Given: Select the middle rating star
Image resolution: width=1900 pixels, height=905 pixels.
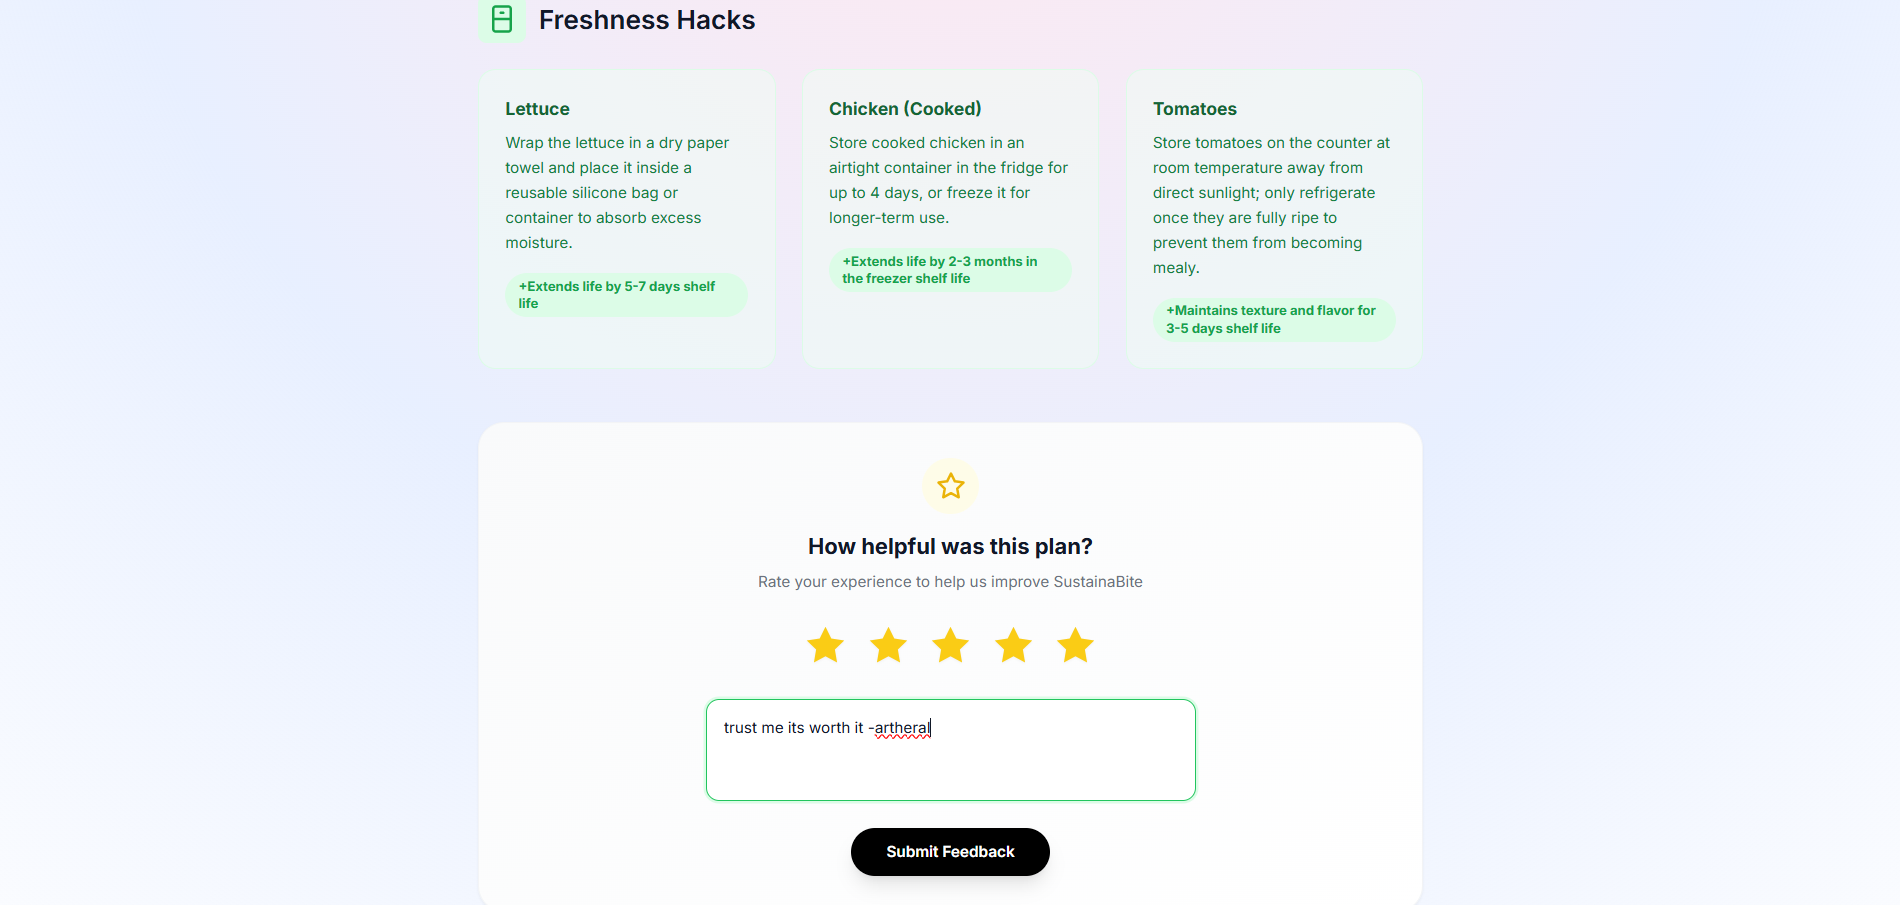Looking at the screenshot, I should [x=950, y=645].
